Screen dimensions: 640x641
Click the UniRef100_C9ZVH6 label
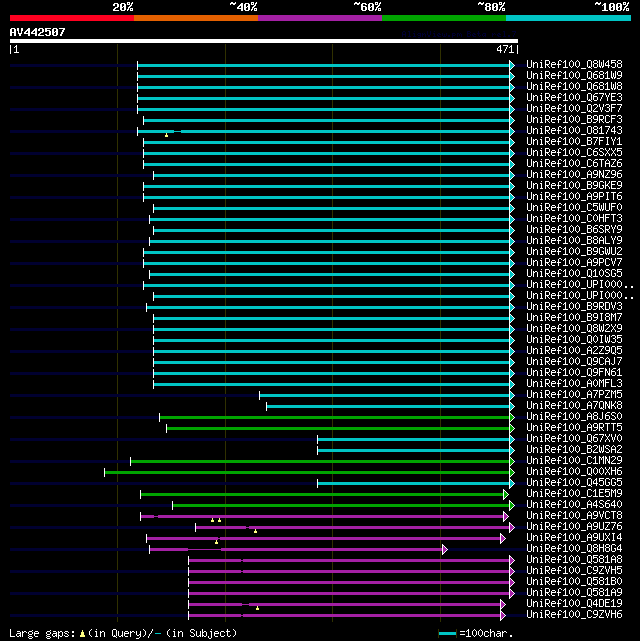click(x=574, y=614)
